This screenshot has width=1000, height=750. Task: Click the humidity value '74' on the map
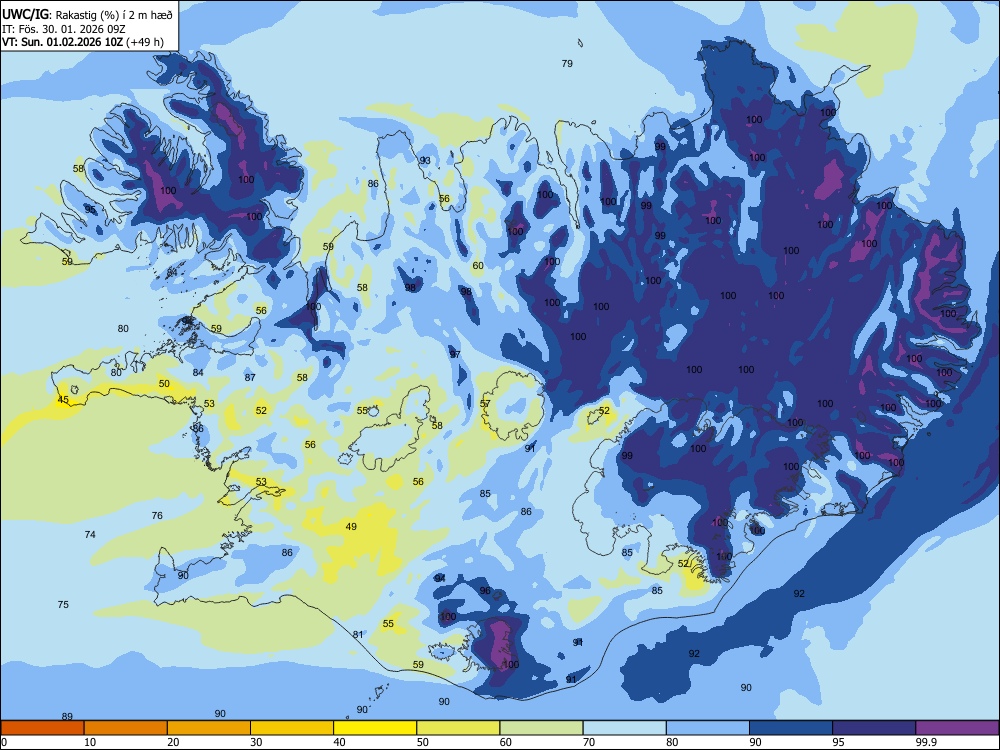(x=90, y=534)
